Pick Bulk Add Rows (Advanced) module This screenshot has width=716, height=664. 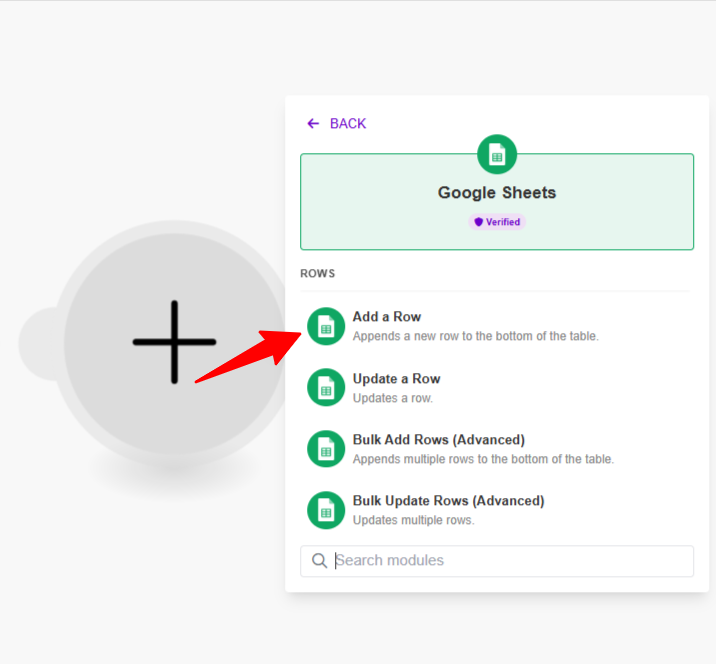tap(497, 449)
